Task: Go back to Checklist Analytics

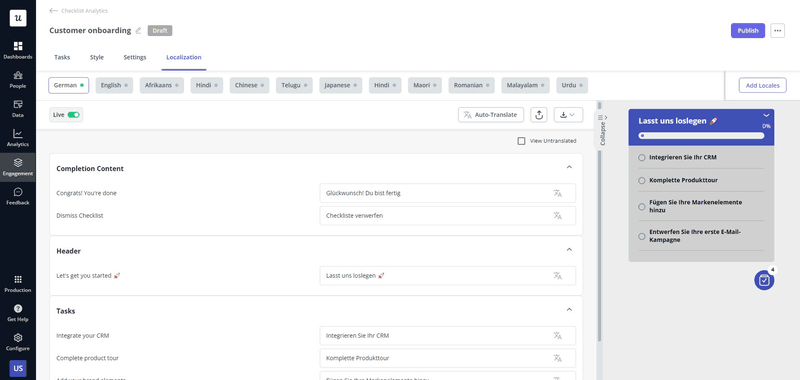Action: point(79,11)
